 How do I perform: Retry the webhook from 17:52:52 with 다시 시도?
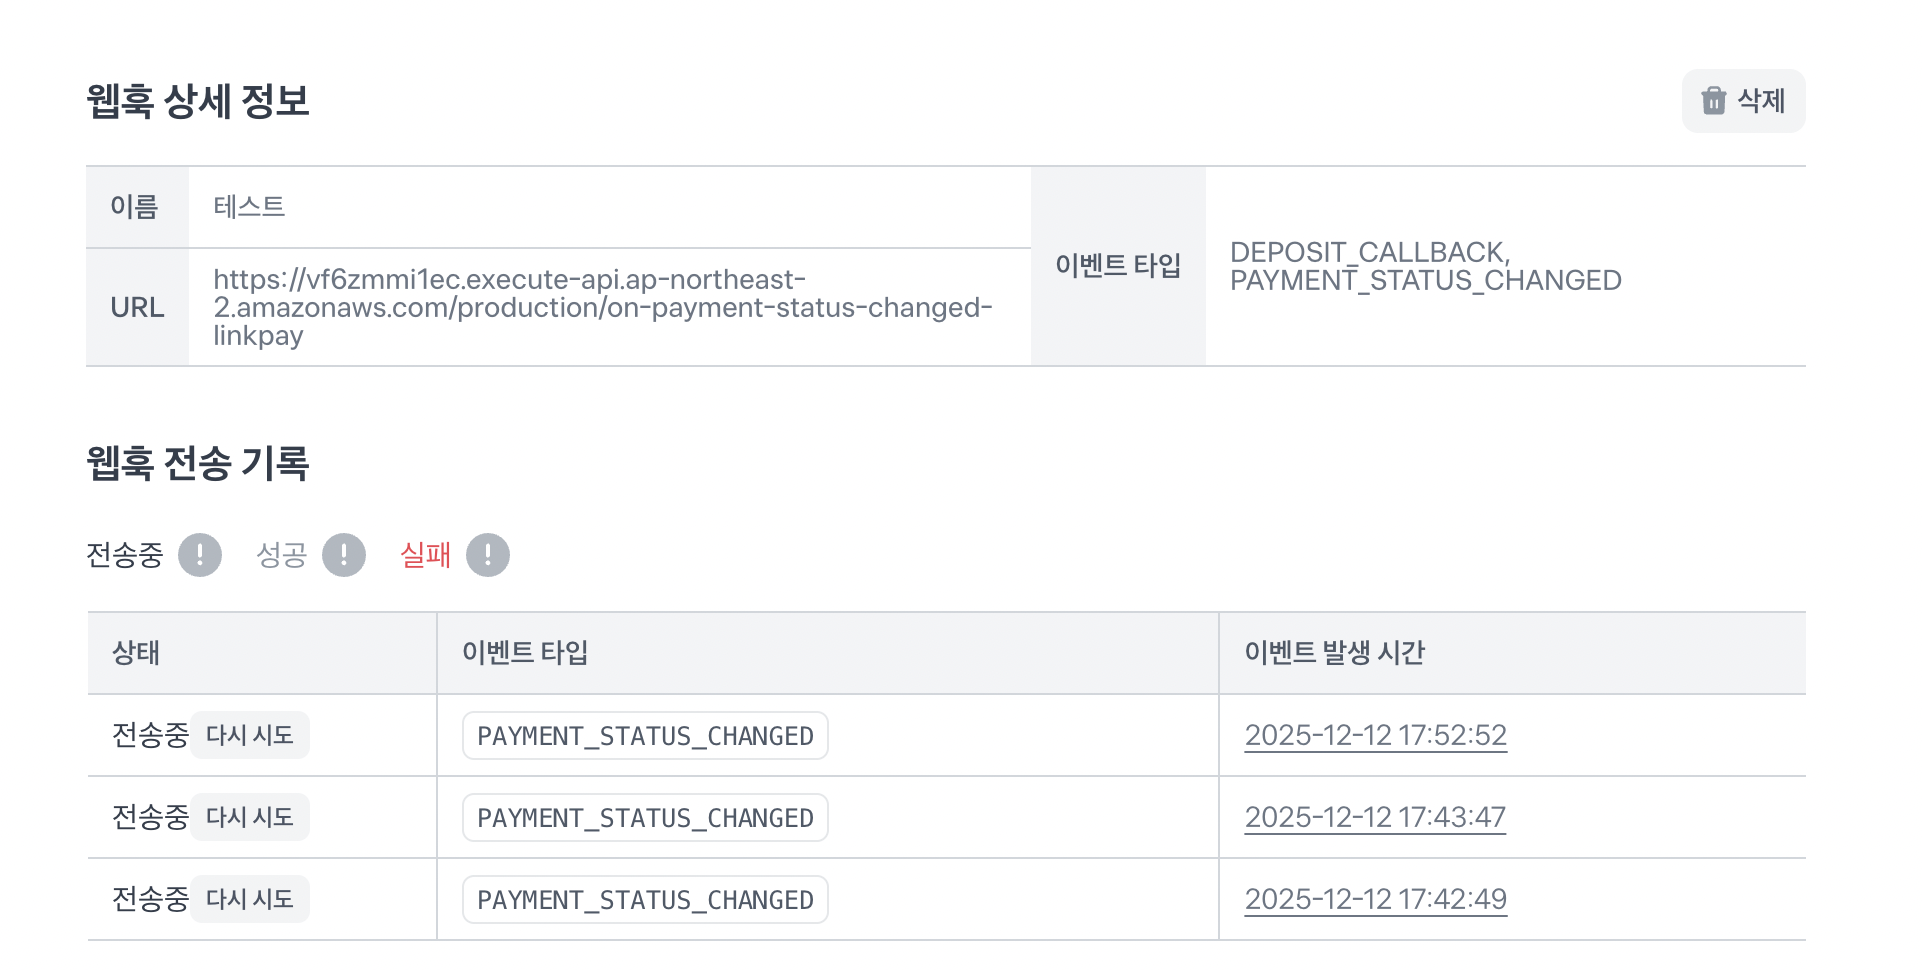pos(250,736)
